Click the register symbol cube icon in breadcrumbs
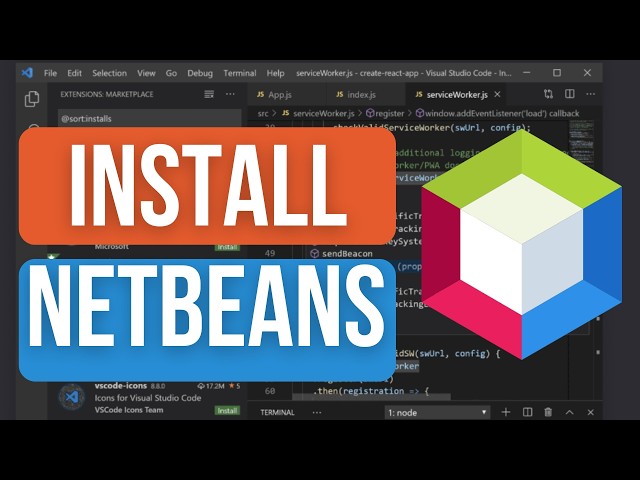 click(370, 113)
